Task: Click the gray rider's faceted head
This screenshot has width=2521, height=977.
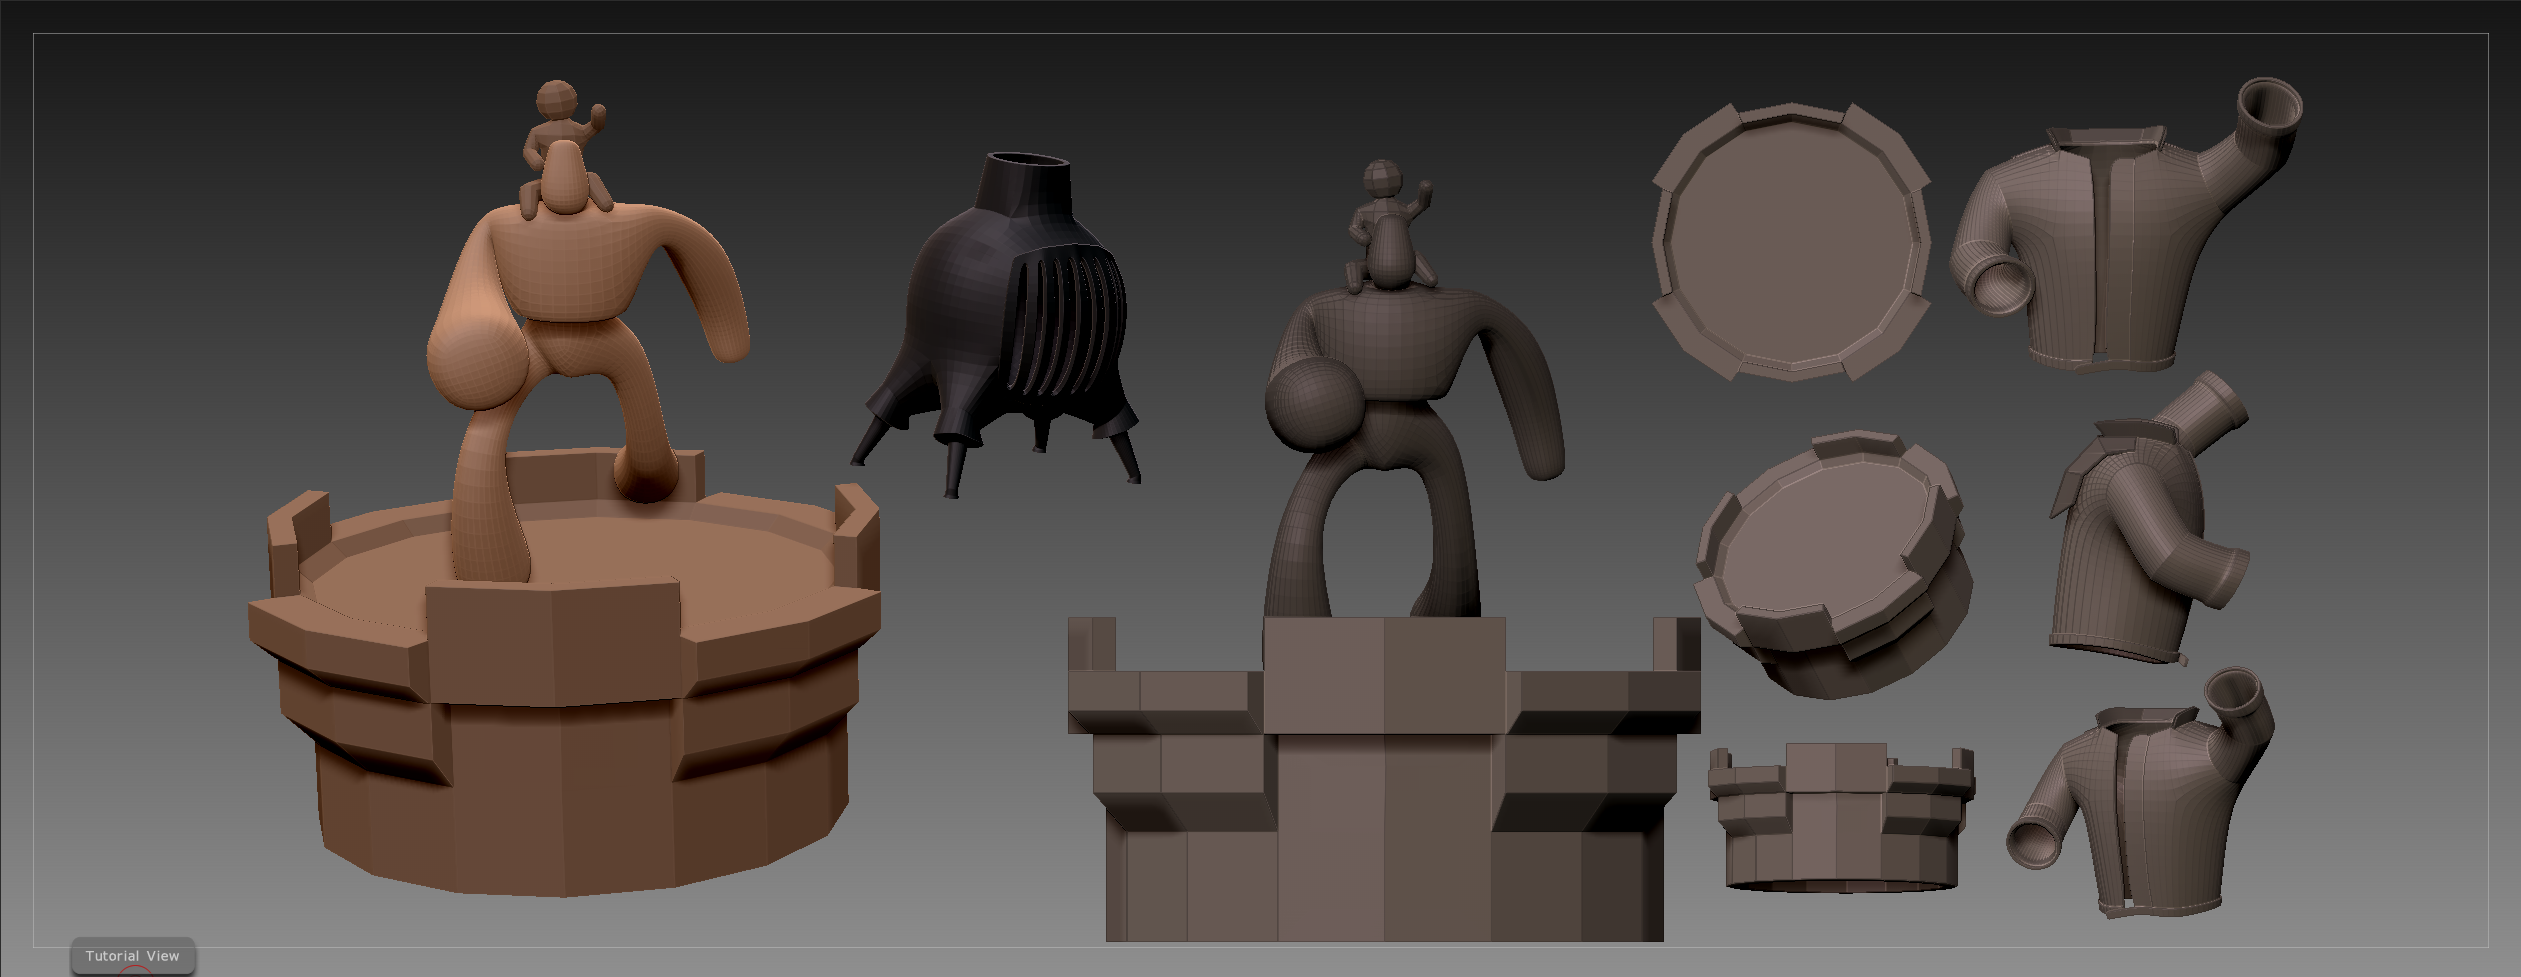Action: tap(1382, 178)
